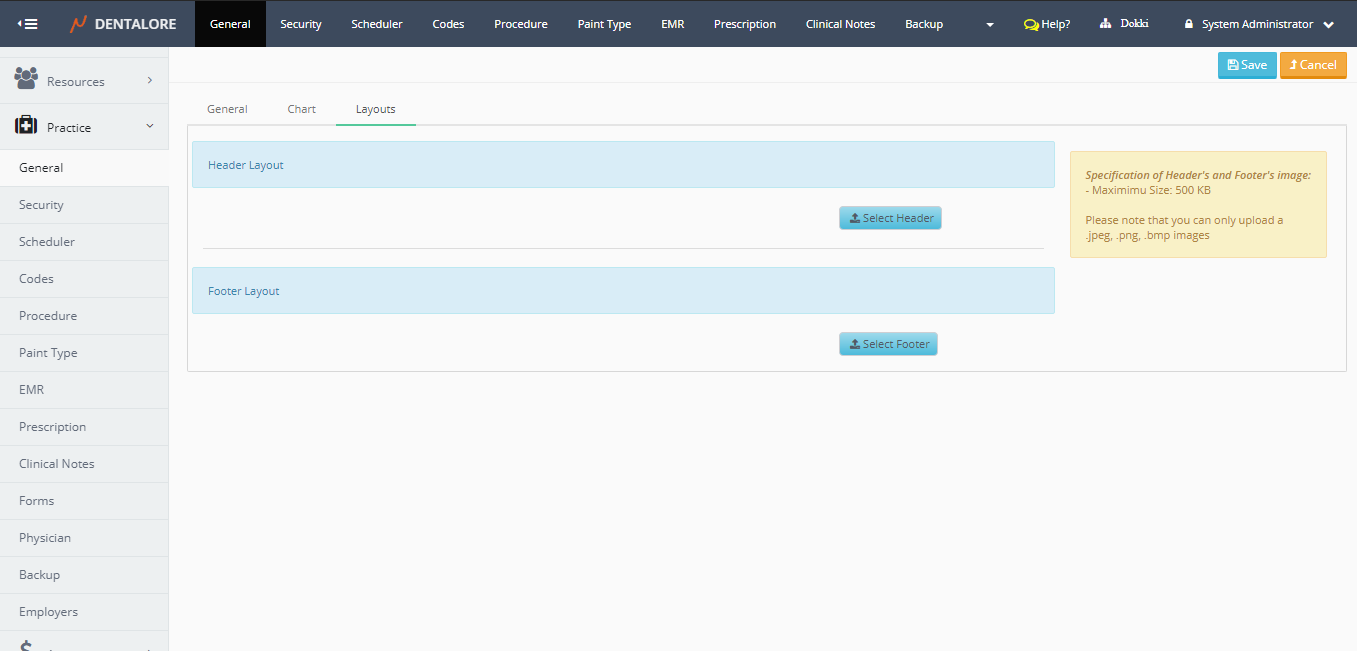Open the System Administrator dropdown arrow
1357x651 pixels.
pos(1328,25)
